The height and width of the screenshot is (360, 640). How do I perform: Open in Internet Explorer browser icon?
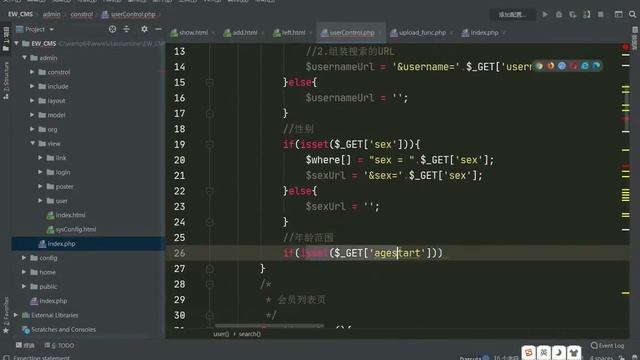584,66
